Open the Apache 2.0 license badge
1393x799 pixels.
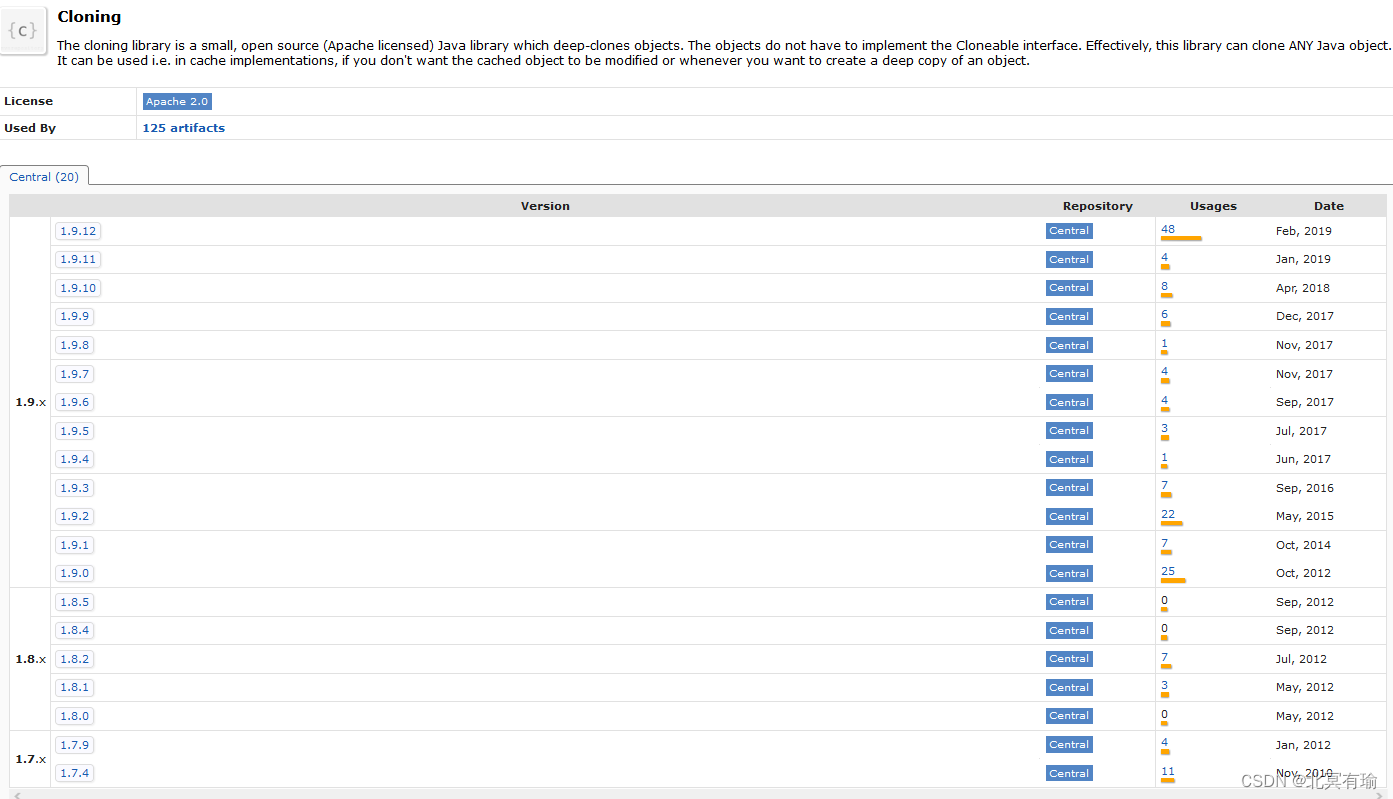pyautogui.click(x=177, y=102)
